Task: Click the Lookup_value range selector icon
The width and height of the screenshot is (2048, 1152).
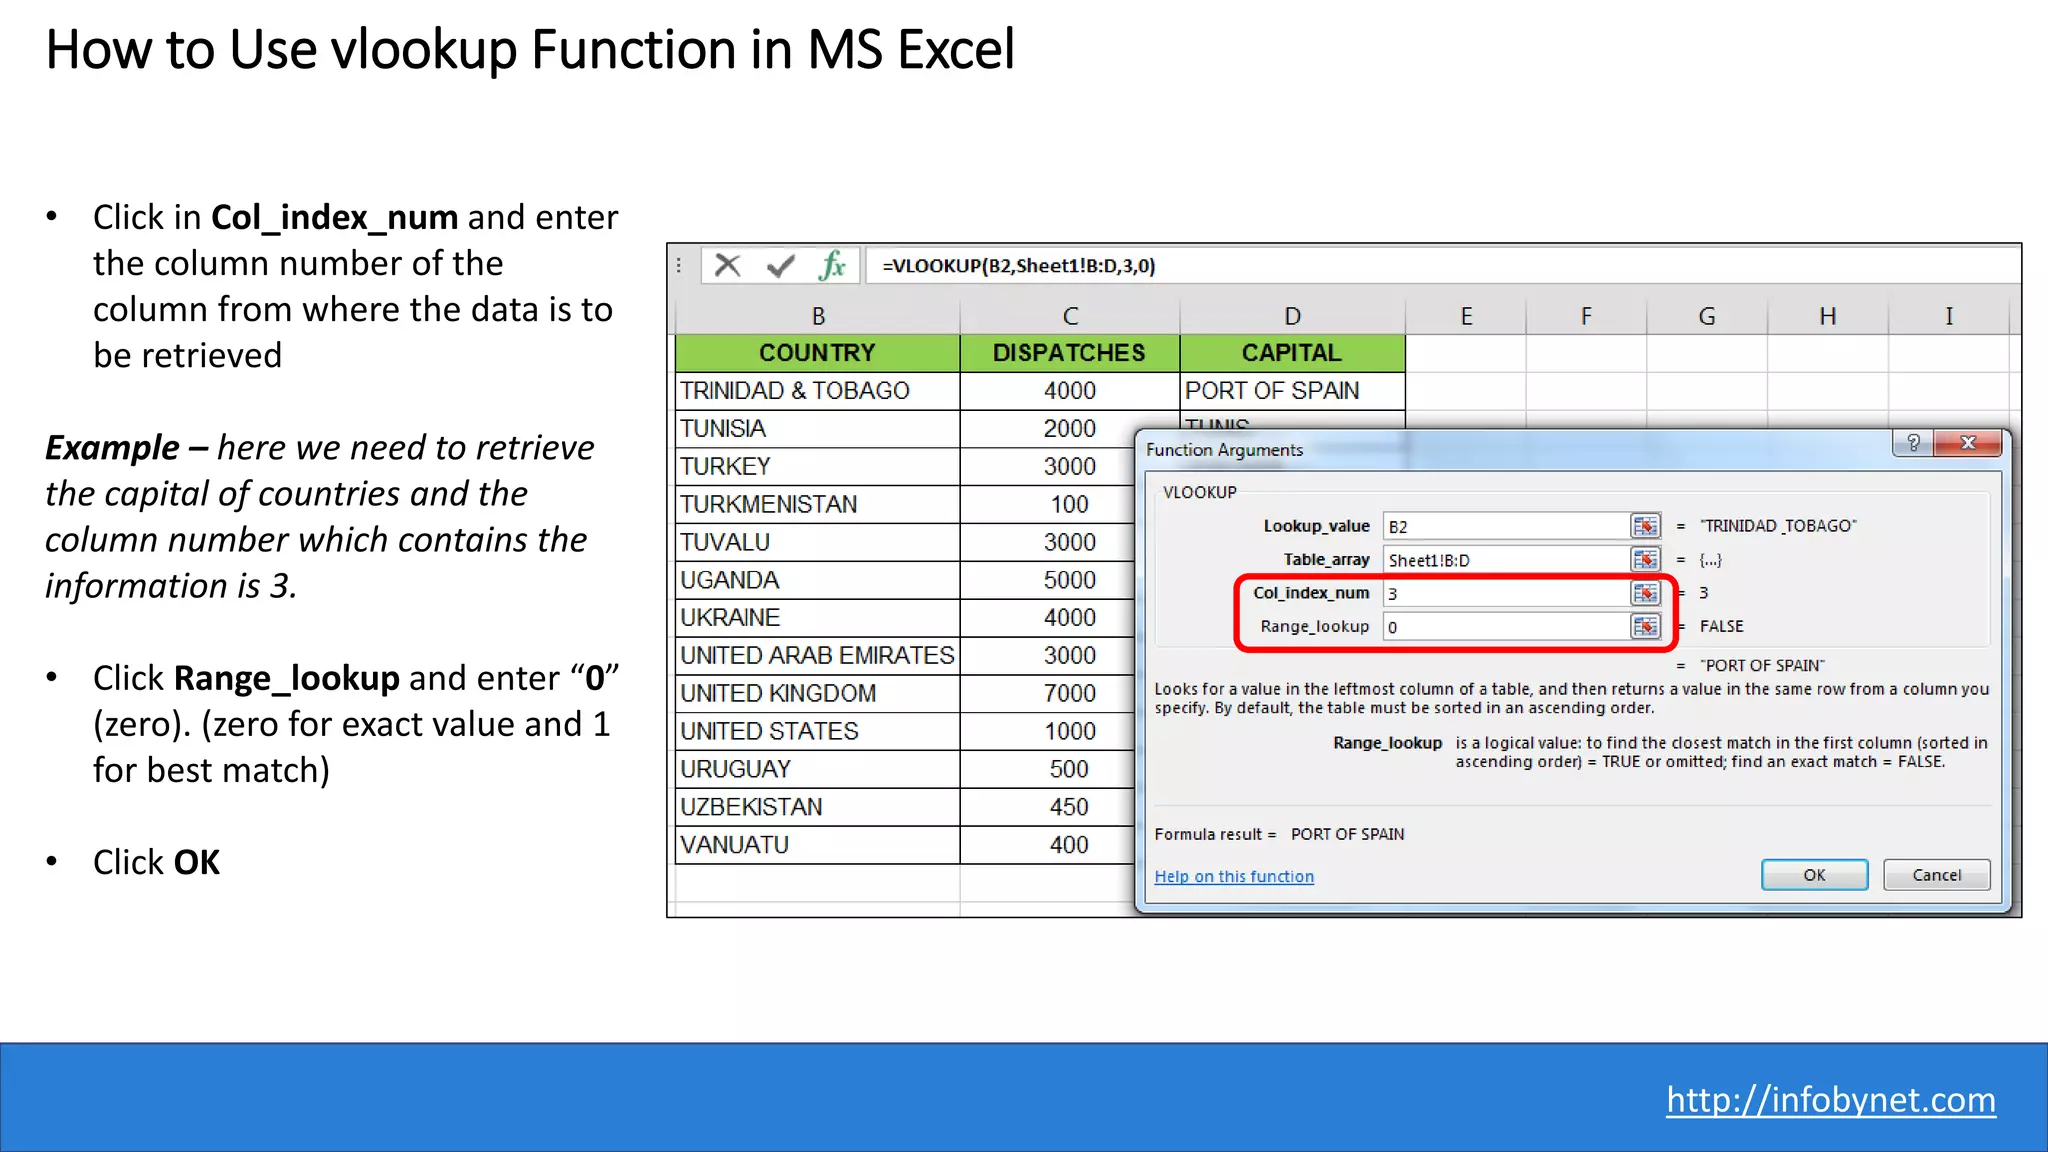Action: 1645,526
